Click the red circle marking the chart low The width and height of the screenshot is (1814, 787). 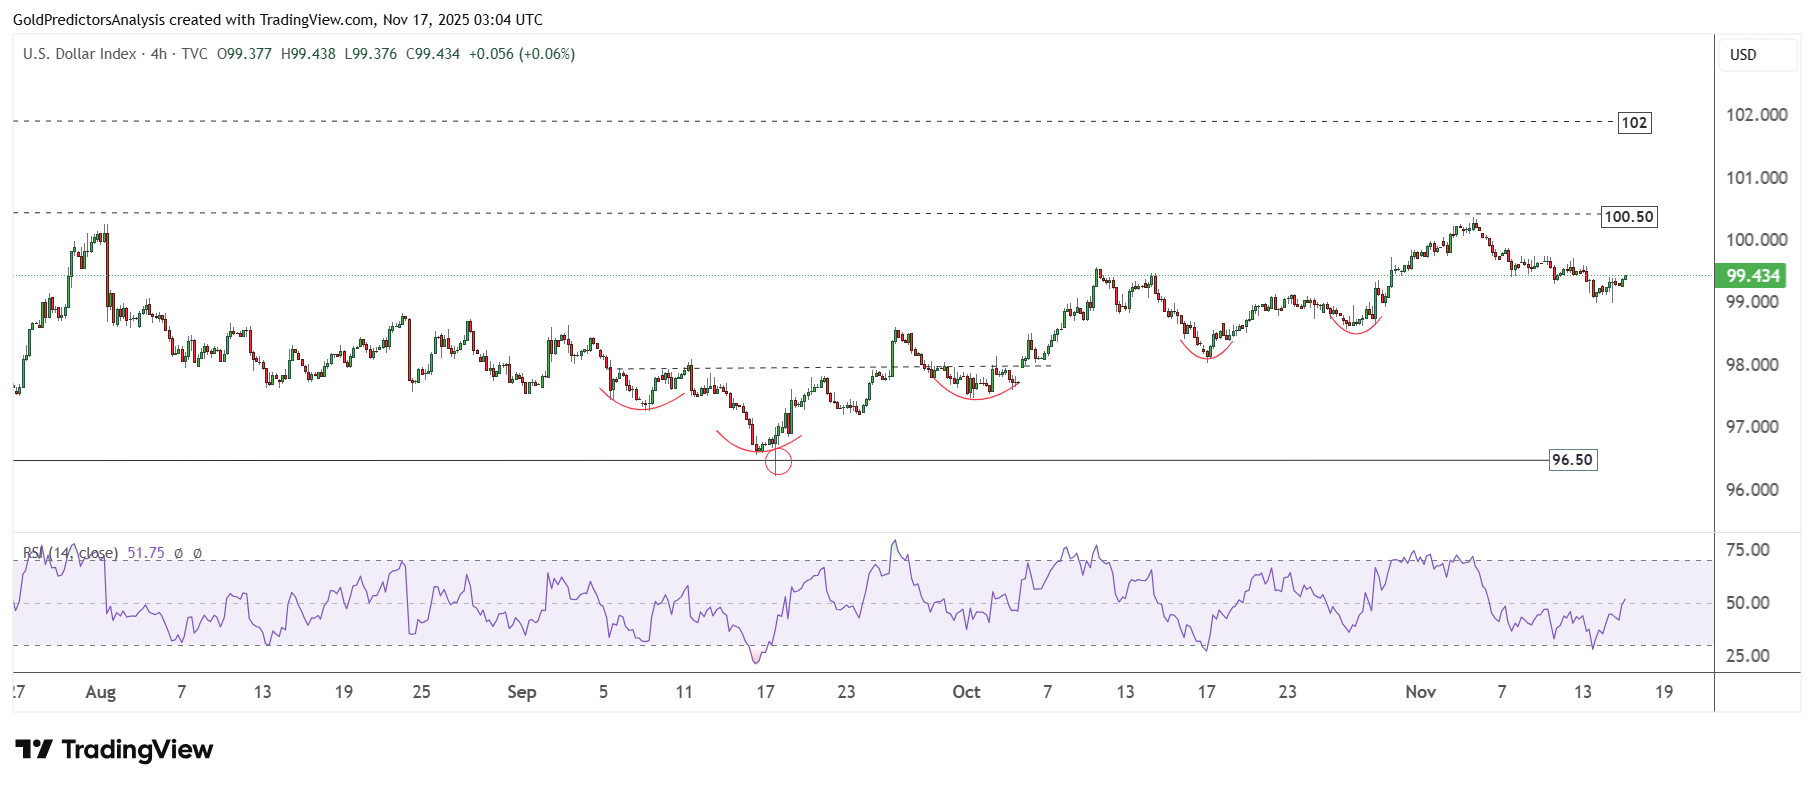[778, 461]
